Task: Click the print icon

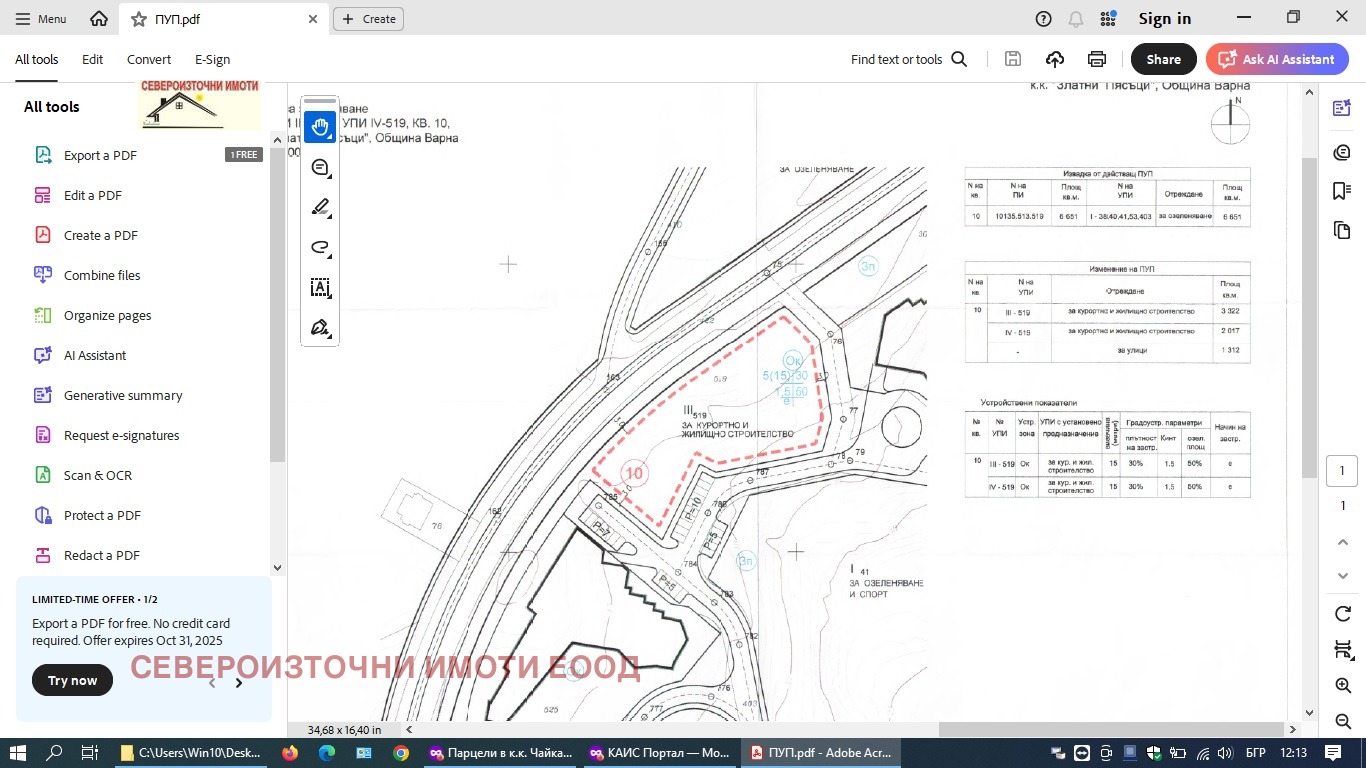Action: (1097, 59)
